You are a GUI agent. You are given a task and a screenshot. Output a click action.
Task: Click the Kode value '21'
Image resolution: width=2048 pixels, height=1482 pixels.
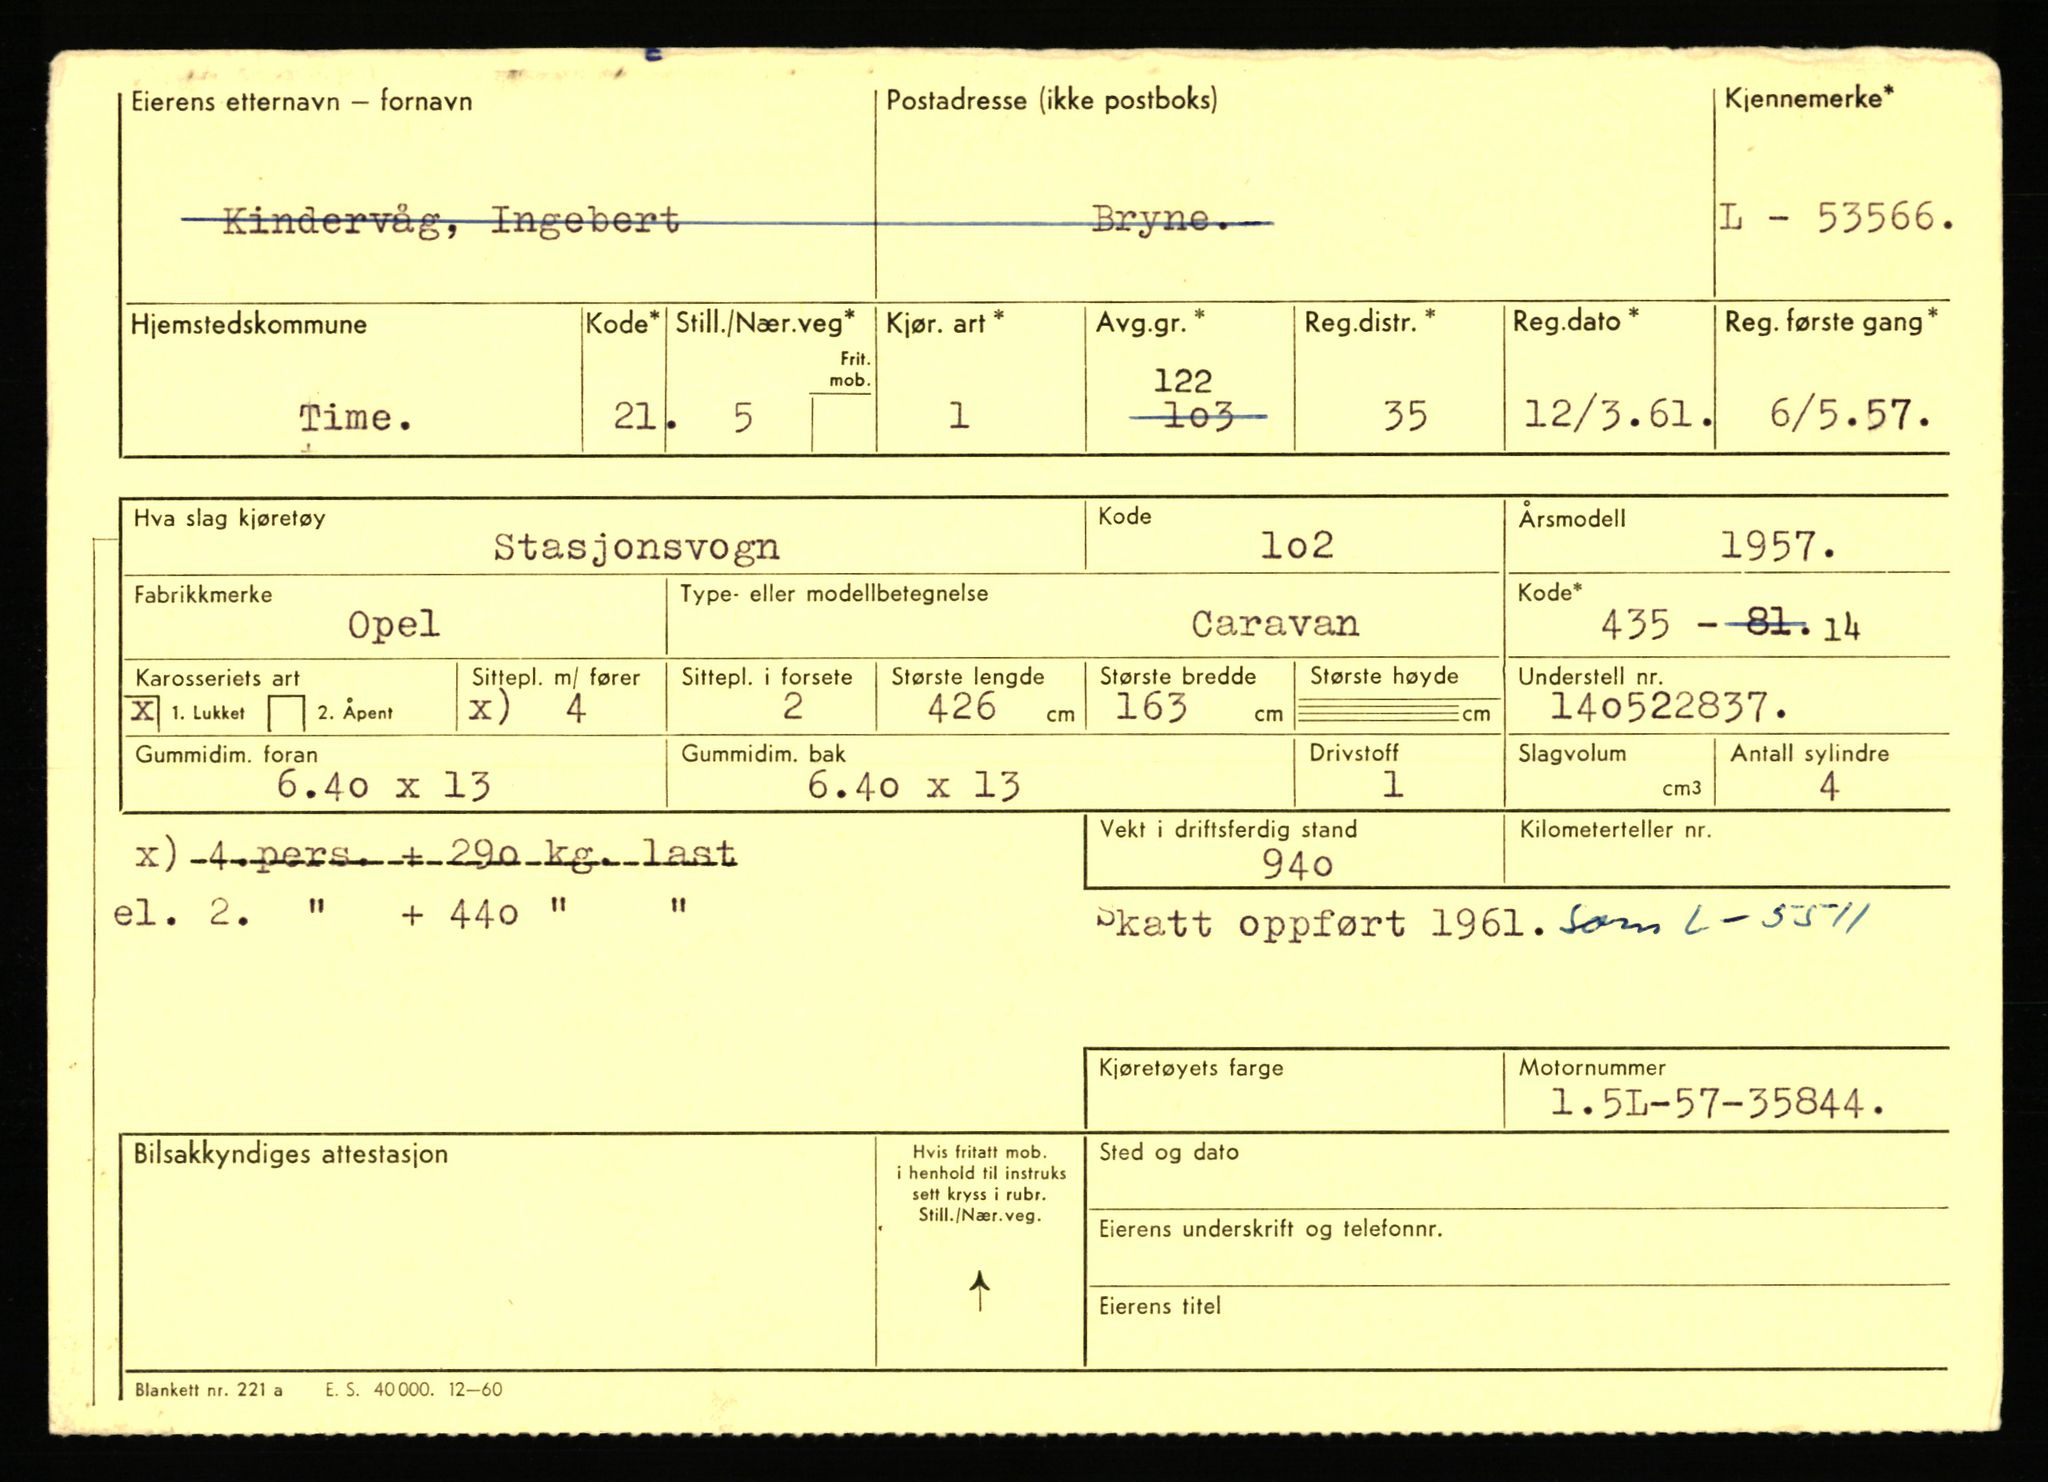(x=633, y=415)
